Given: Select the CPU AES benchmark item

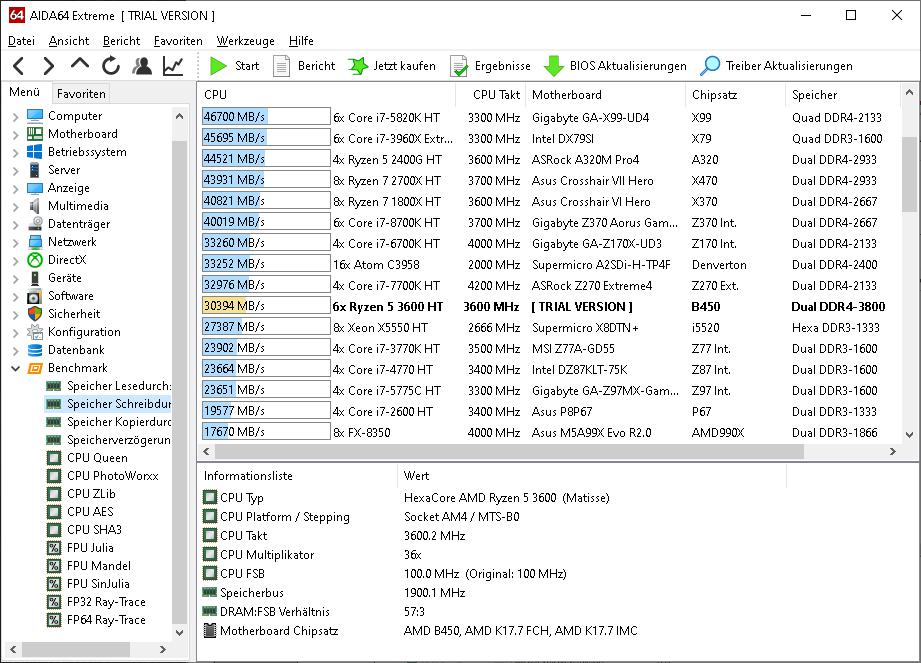Looking at the screenshot, I should (80, 512).
